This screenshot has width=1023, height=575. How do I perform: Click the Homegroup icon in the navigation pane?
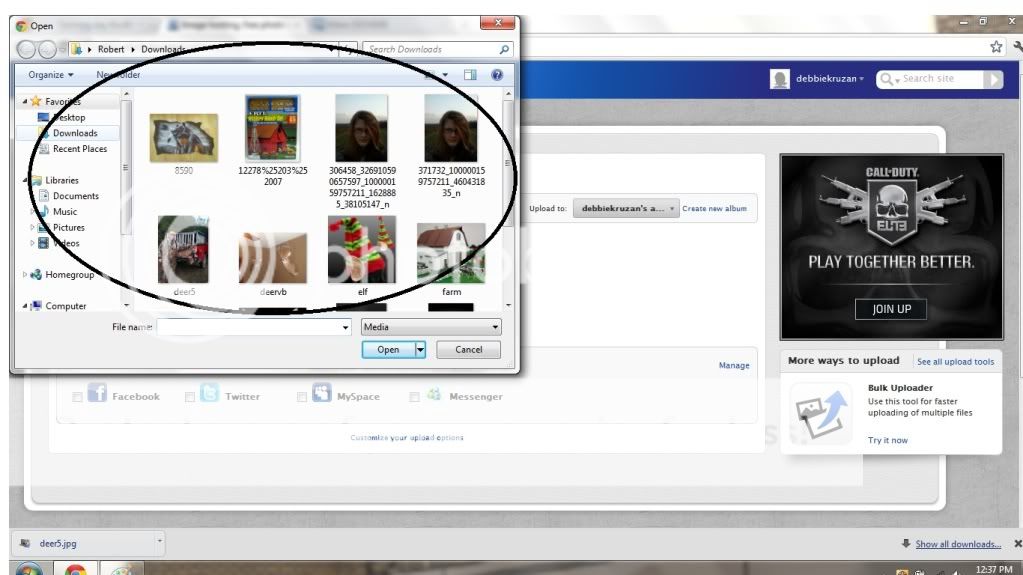(37, 275)
